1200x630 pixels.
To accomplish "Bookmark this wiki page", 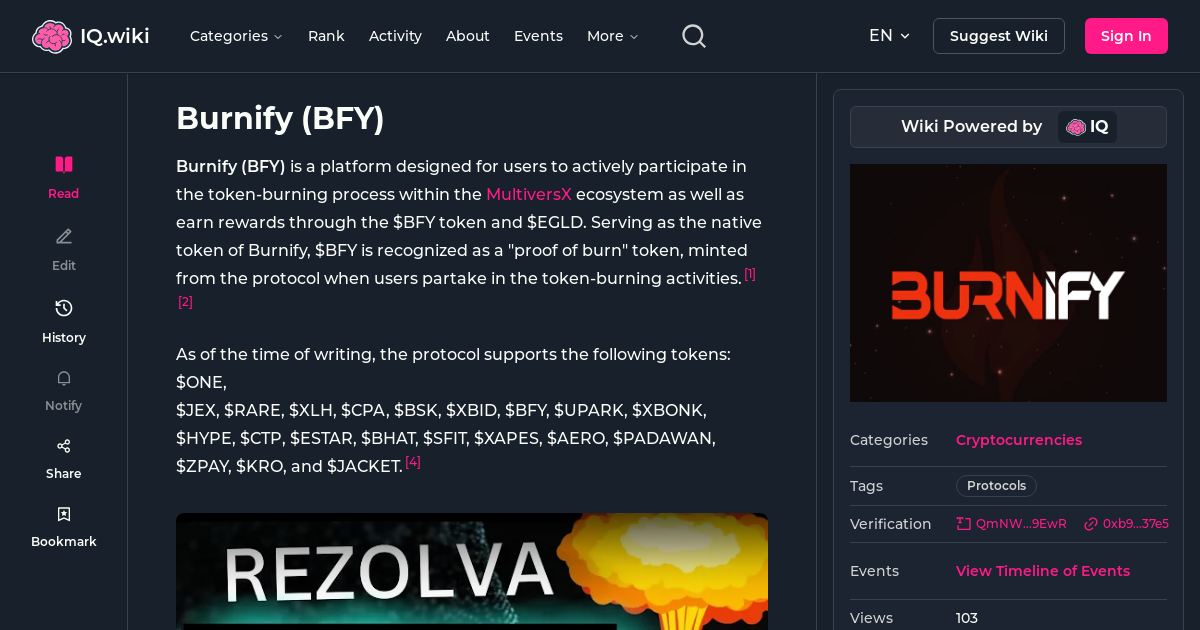I will click(63, 513).
